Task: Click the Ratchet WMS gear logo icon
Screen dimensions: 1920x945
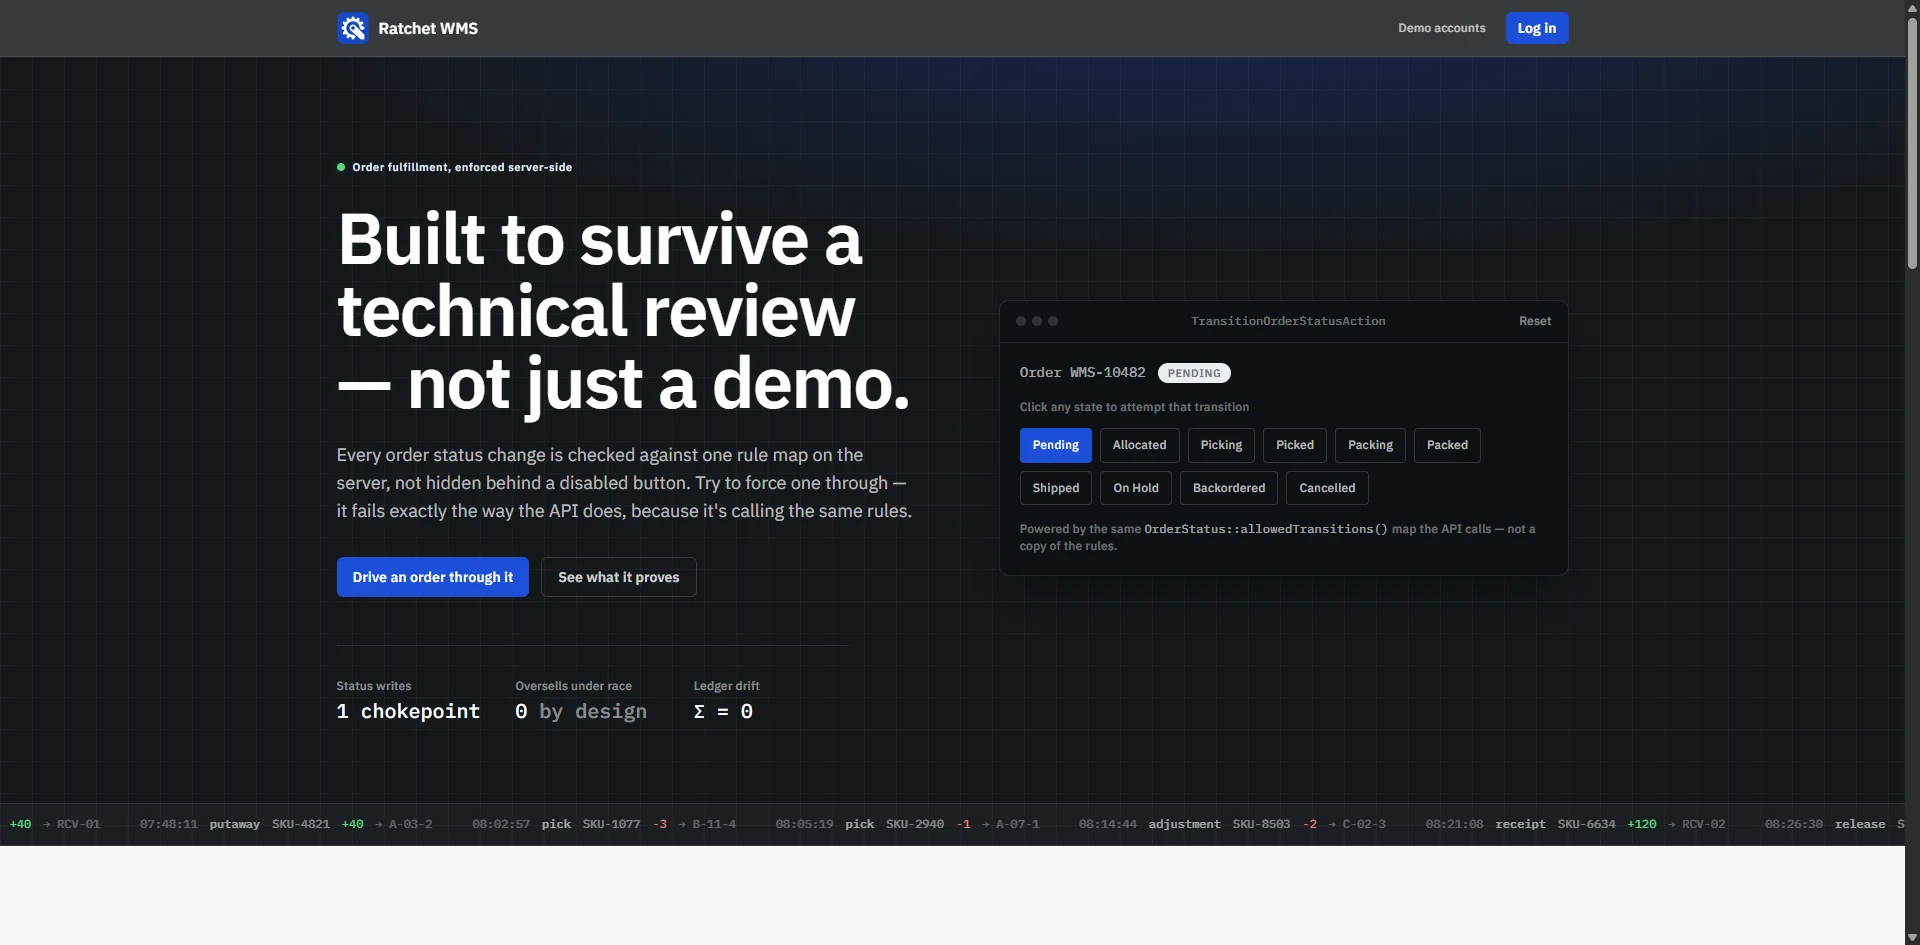Action: click(353, 28)
